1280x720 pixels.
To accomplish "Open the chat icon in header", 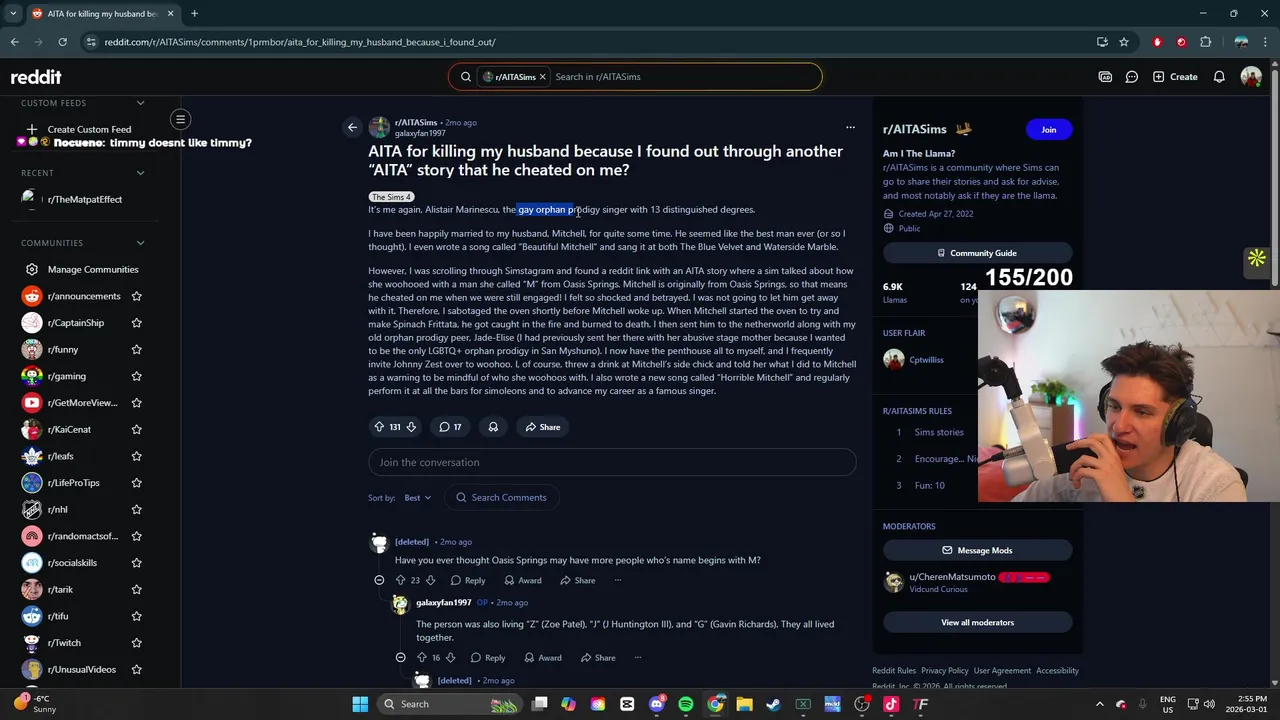I will pyautogui.click(x=1132, y=77).
